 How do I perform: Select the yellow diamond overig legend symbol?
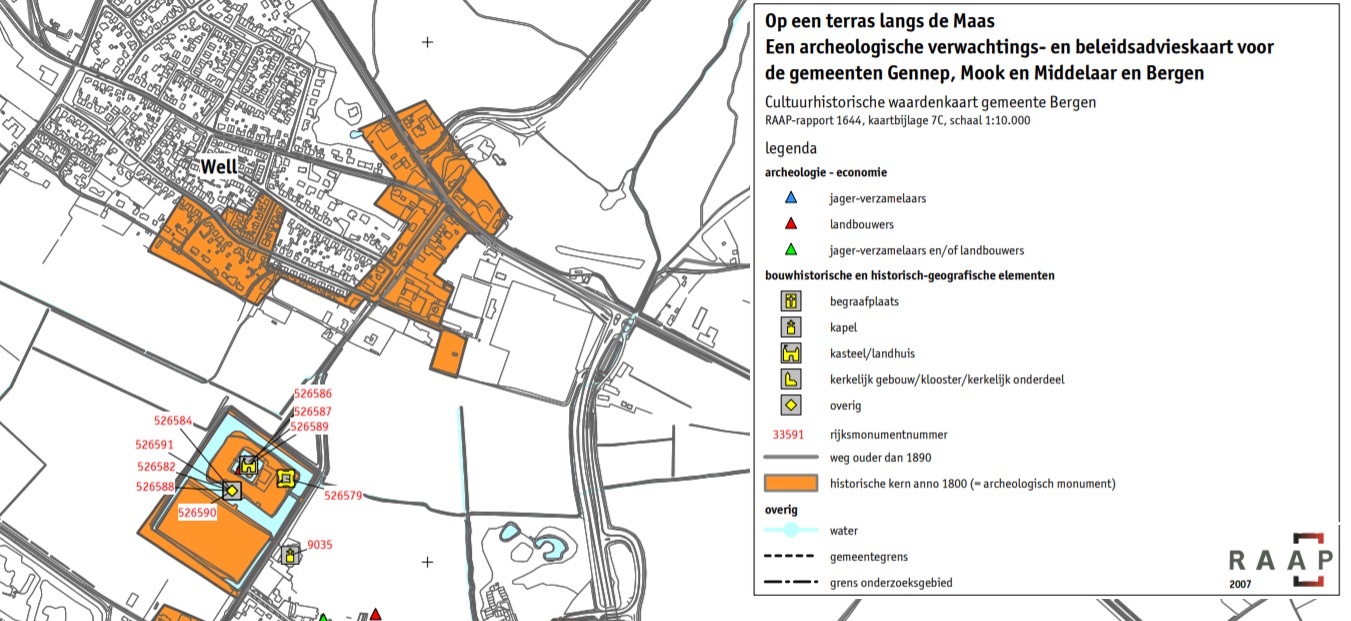(790, 405)
